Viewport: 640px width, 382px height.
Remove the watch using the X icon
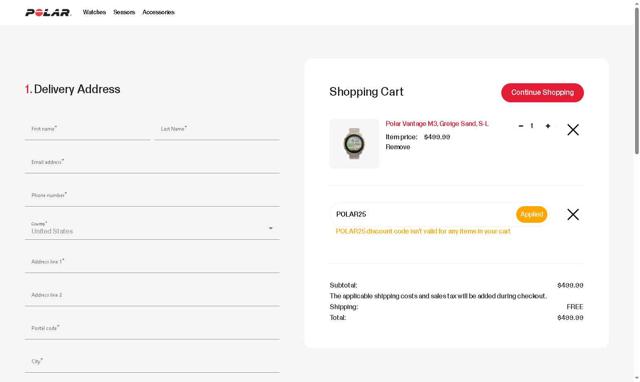coord(573,130)
